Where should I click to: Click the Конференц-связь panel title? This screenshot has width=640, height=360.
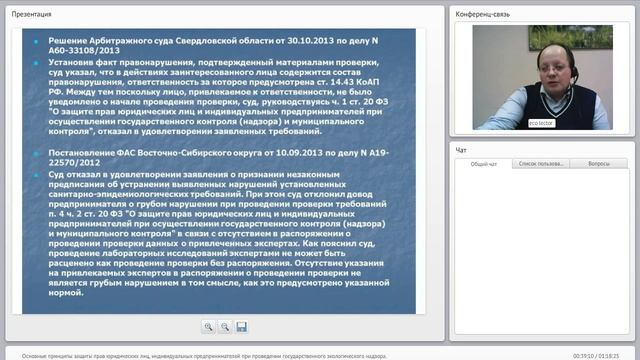pyautogui.click(x=482, y=14)
